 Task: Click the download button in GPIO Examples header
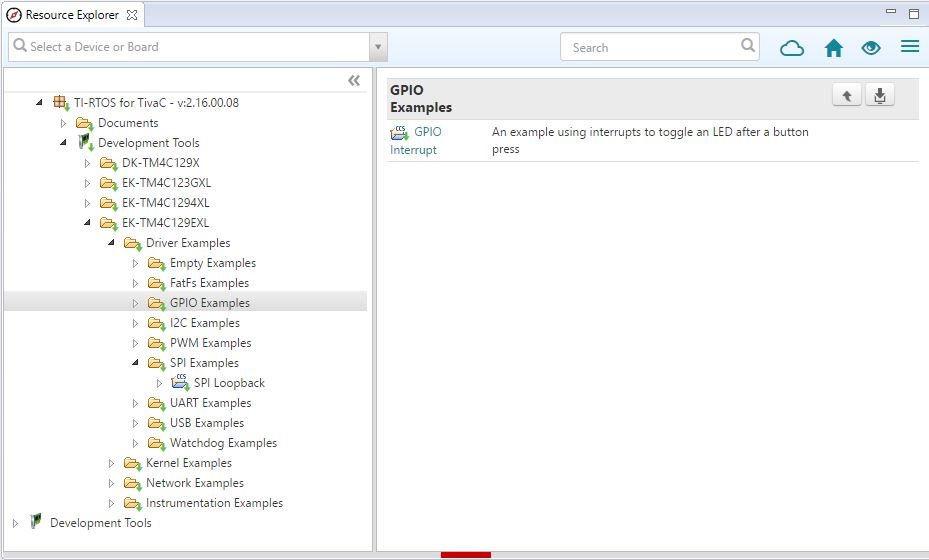tap(880, 95)
